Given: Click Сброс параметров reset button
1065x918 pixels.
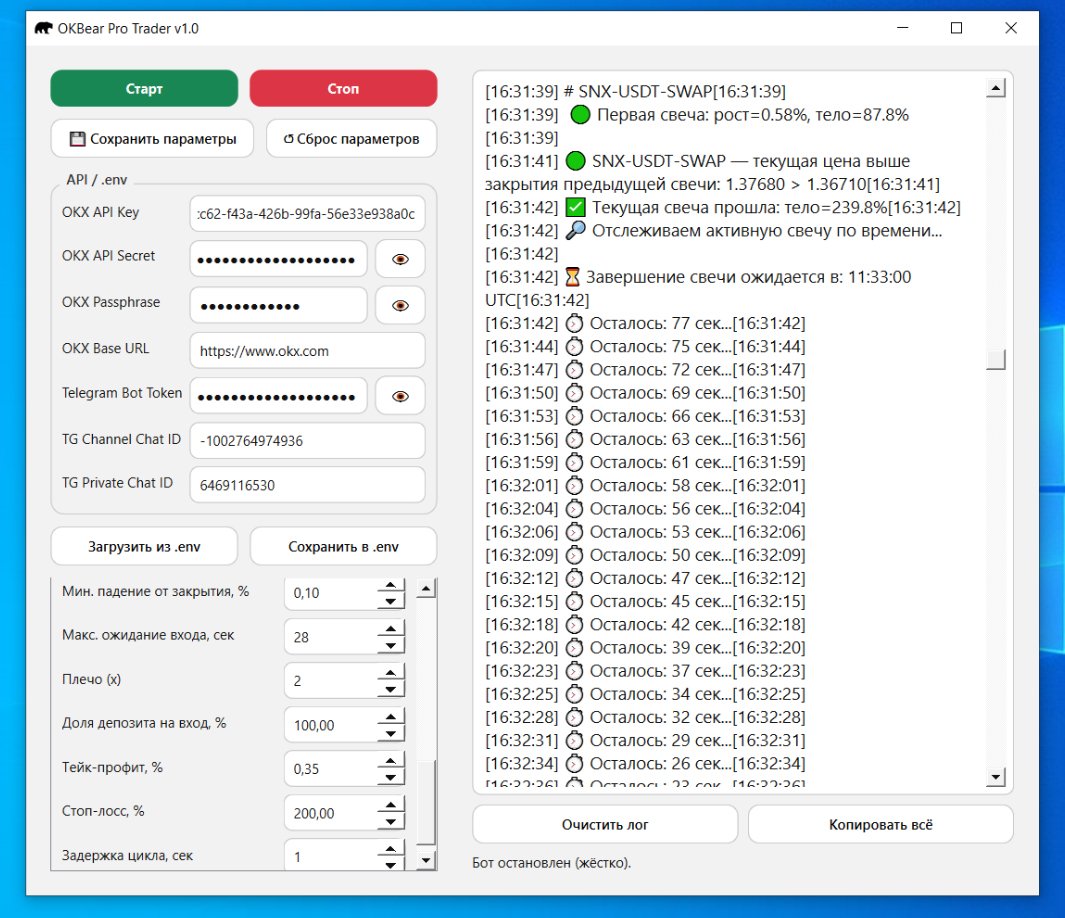Looking at the screenshot, I should [351, 139].
